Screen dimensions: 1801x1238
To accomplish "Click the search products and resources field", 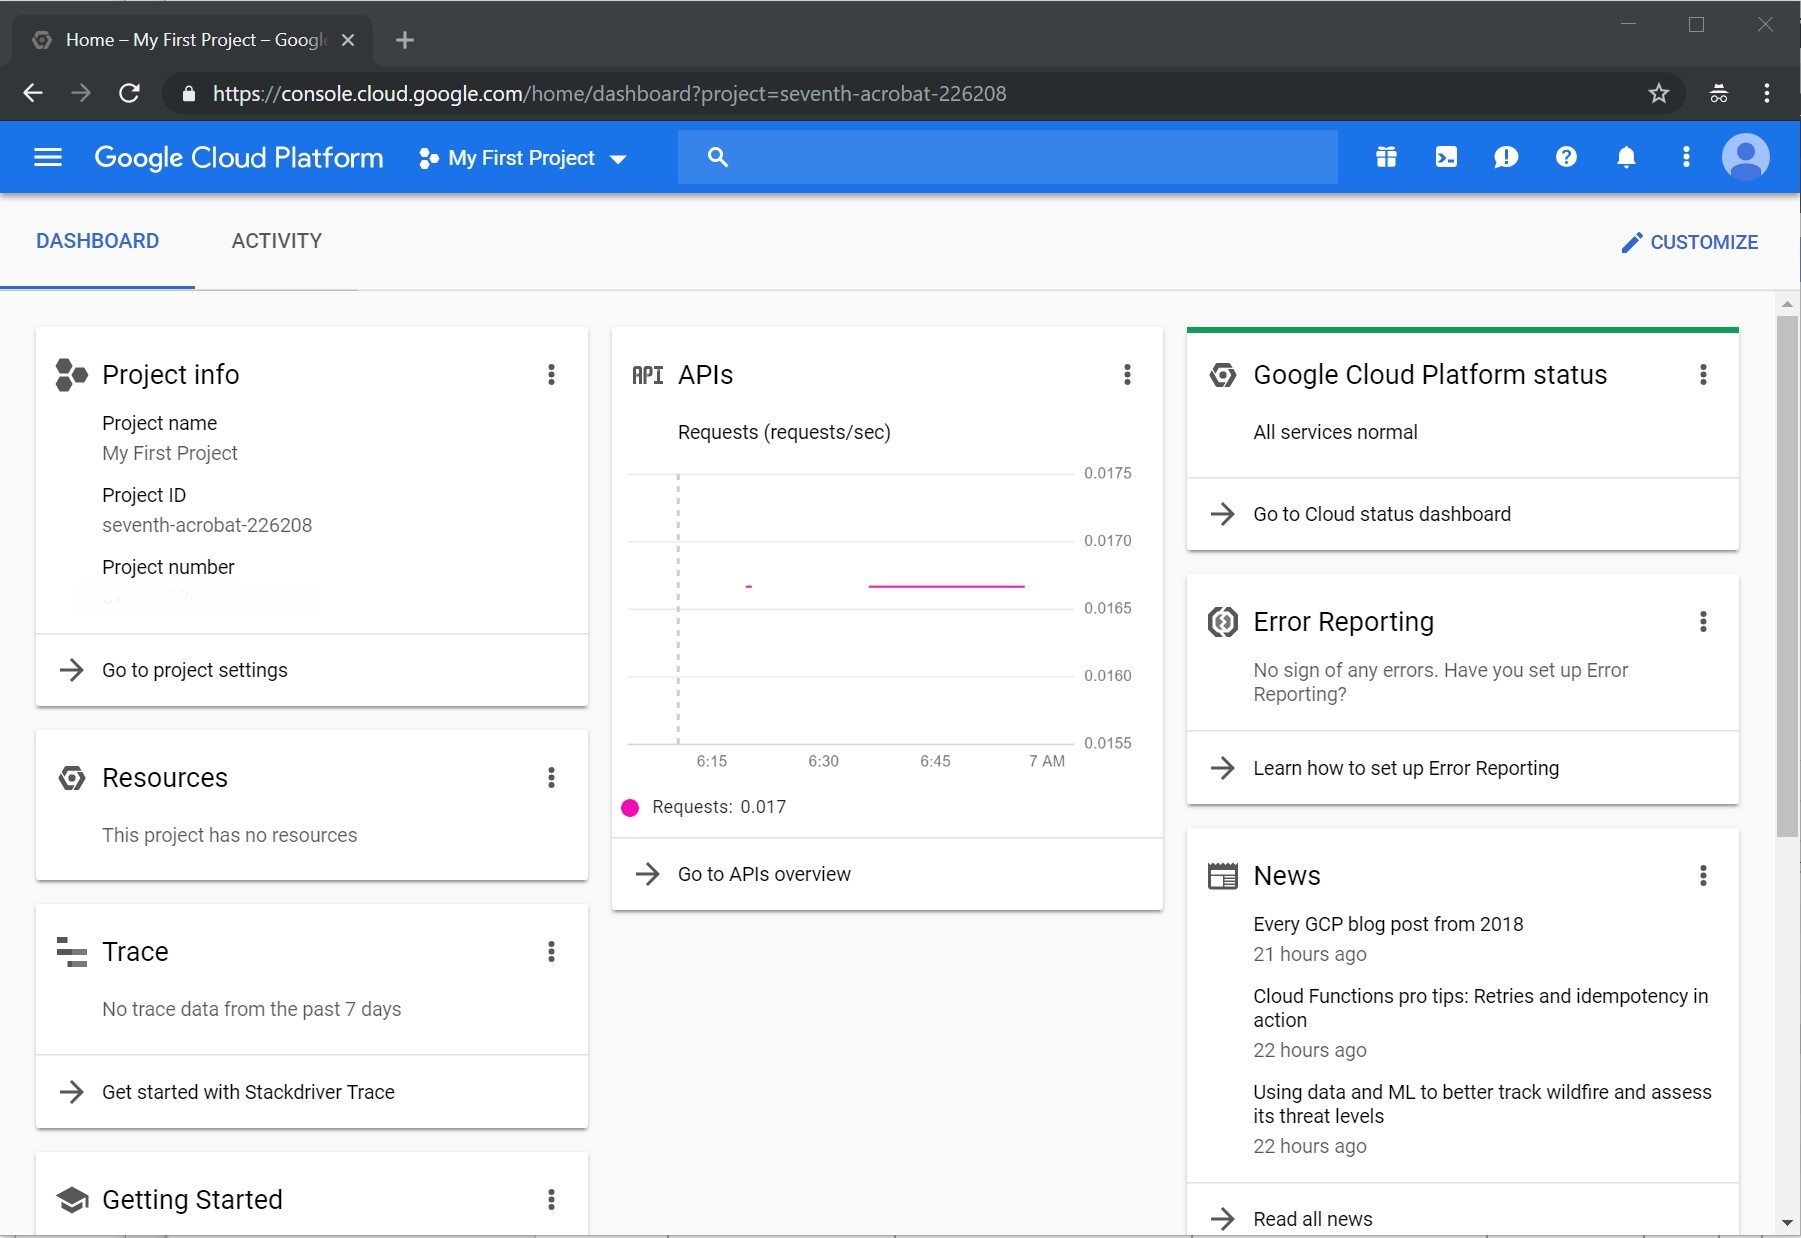I will tap(1007, 157).
